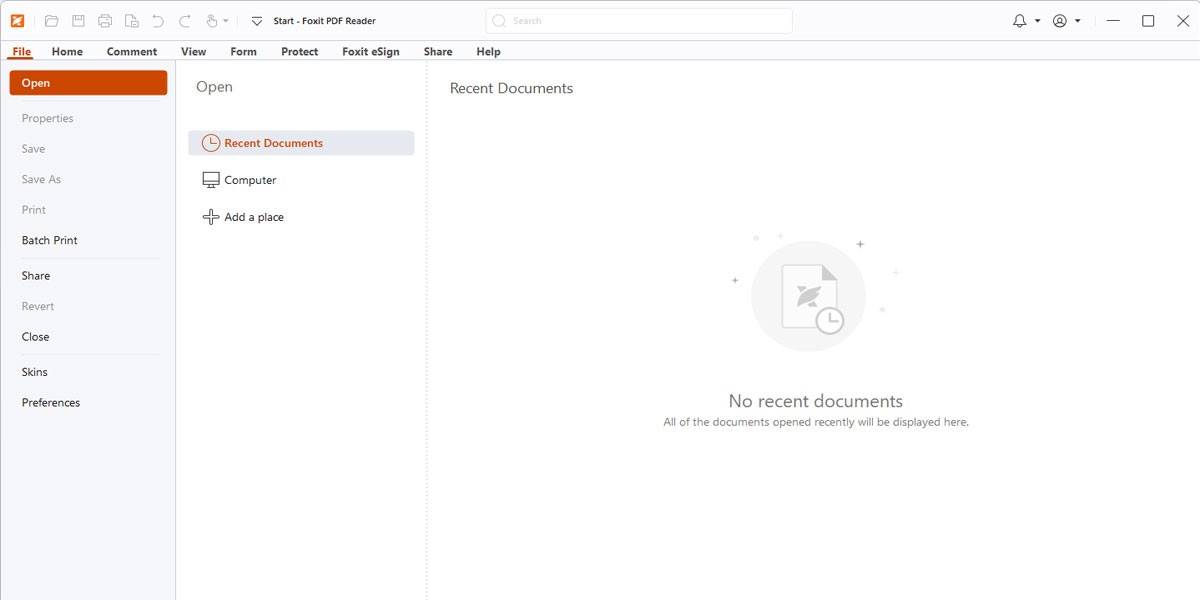Open Preferences from the File menu

(51, 403)
